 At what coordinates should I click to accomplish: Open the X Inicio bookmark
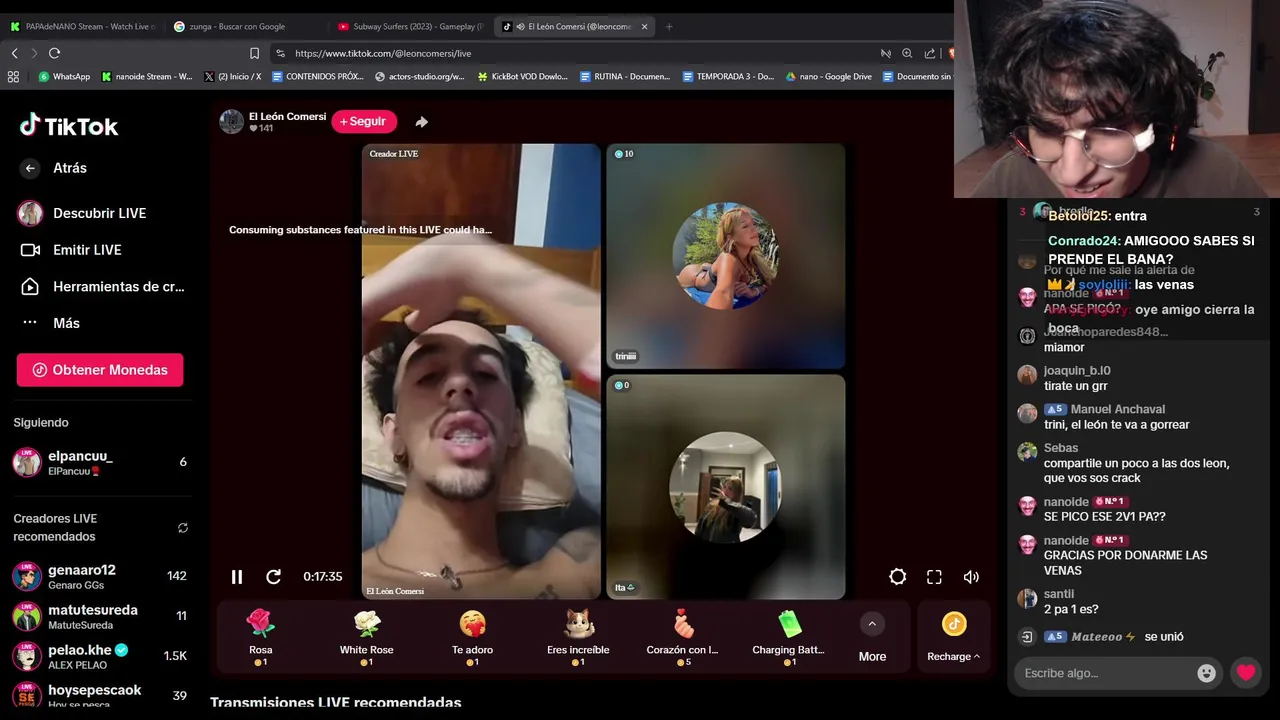click(x=232, y=76)
